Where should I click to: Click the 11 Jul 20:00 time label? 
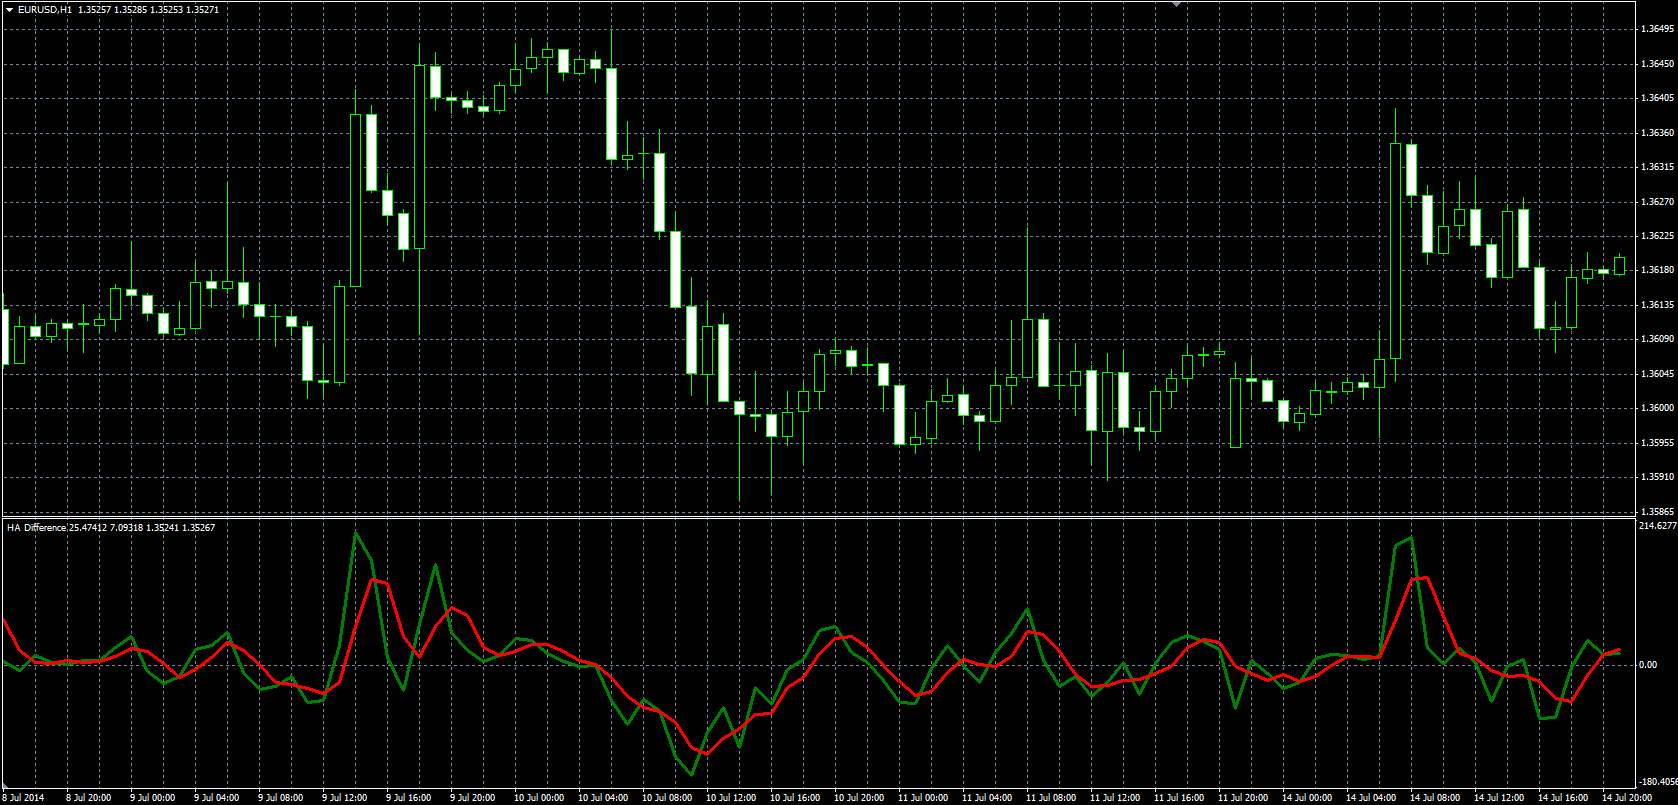coord(1243,797)
